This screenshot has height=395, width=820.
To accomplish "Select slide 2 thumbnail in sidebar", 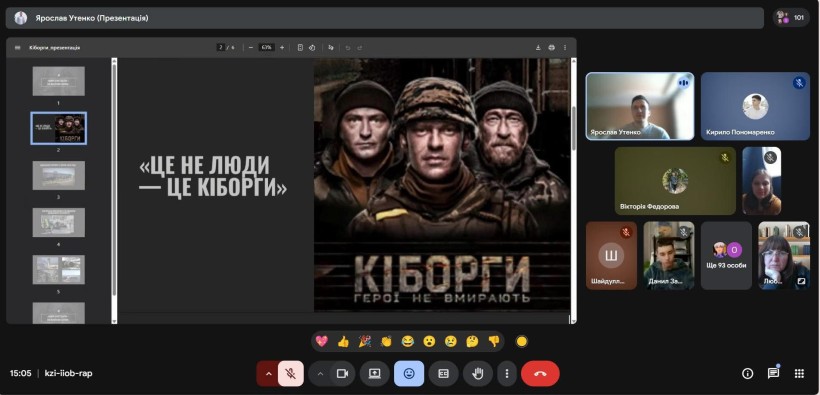I will tap(59, 128).
